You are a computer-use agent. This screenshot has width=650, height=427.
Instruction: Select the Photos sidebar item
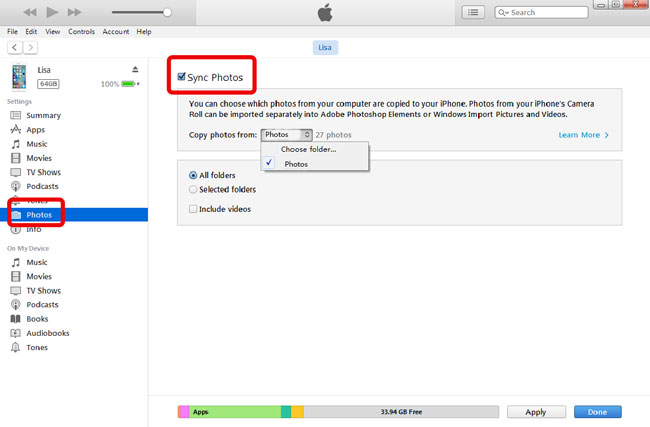[74, 215]
